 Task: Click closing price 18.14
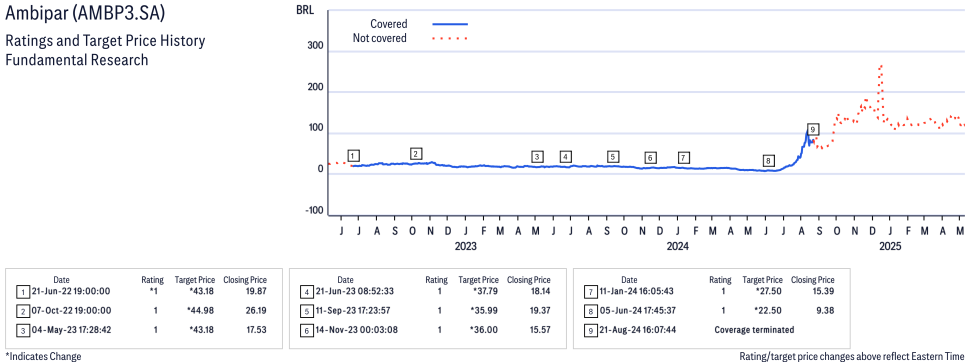coord(540,291)
